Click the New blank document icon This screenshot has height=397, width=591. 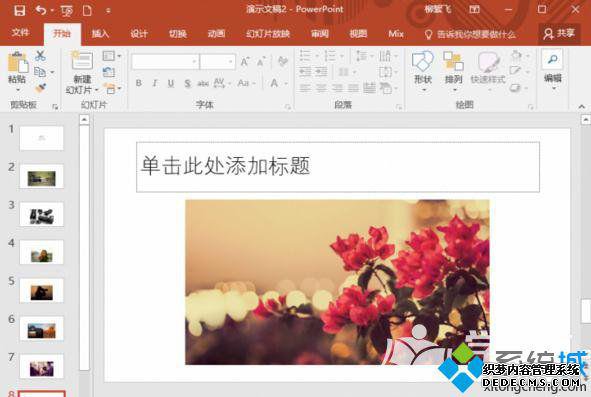(x=87, y=11)
